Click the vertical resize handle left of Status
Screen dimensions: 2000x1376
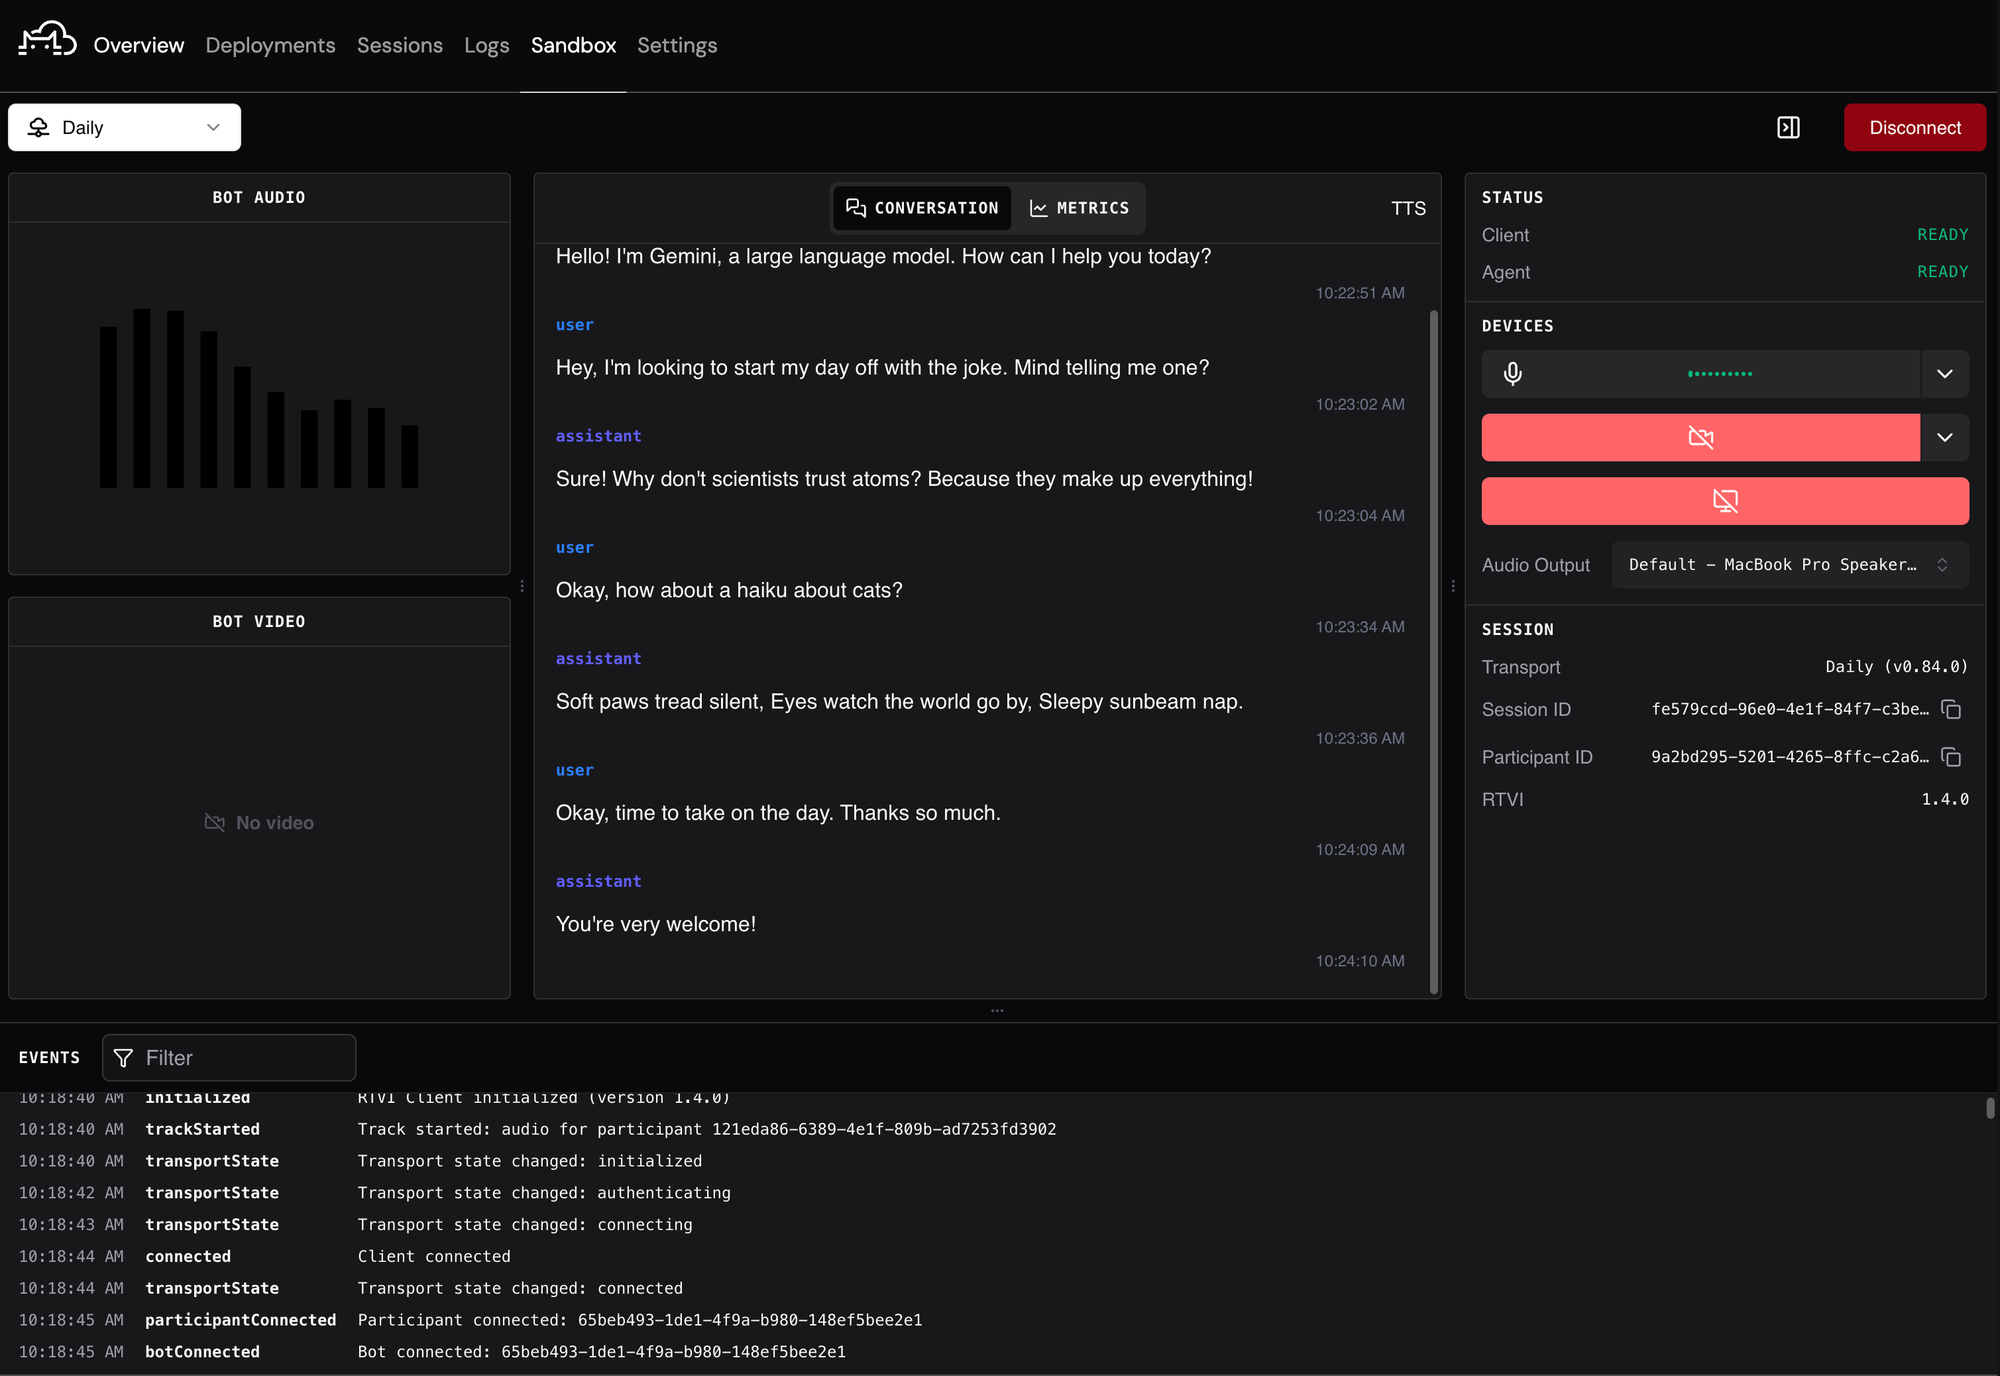pos(1453,586)
